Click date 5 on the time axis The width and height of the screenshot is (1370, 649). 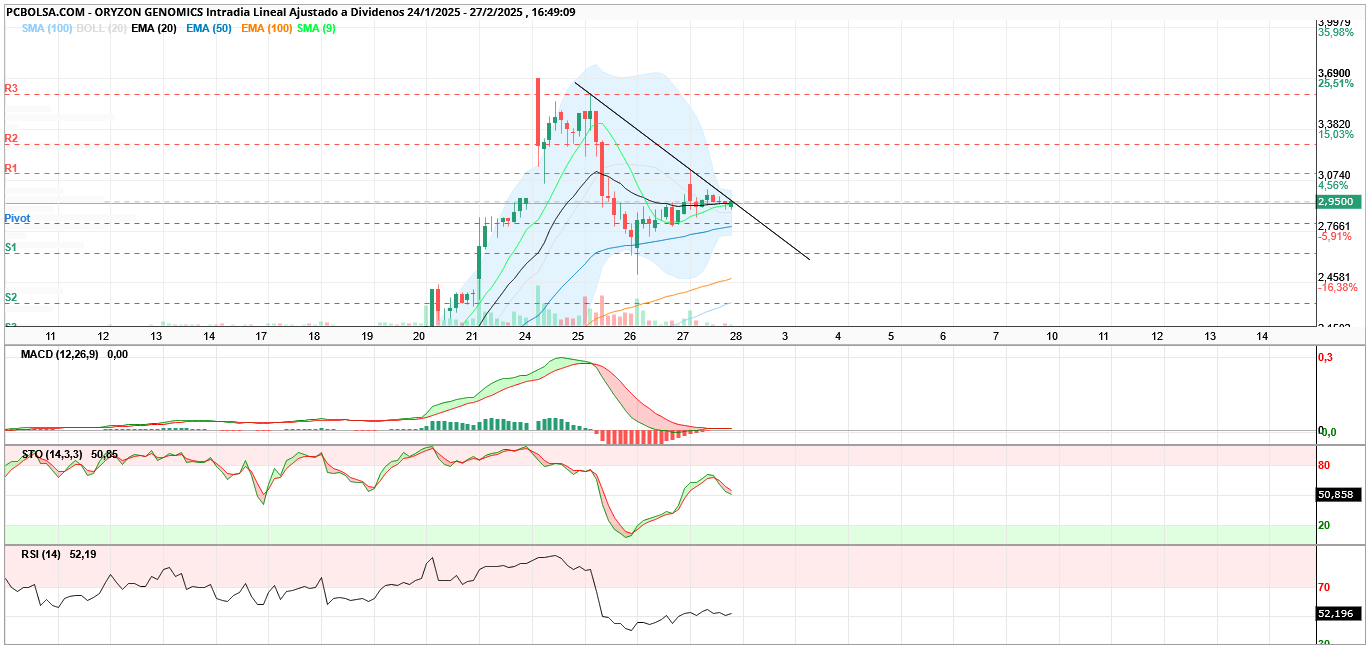[x=891, y=337]
